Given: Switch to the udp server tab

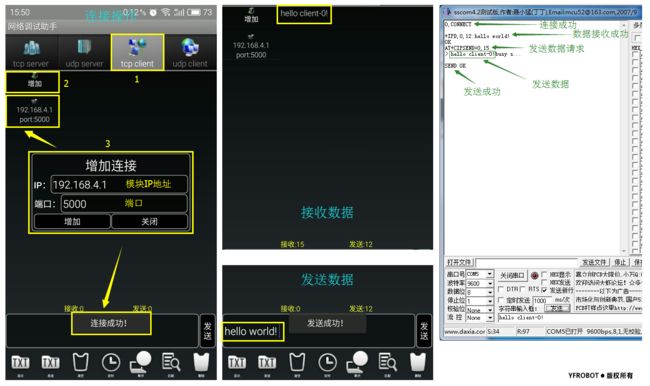Looking at the screenshot, I should (84, 52).
